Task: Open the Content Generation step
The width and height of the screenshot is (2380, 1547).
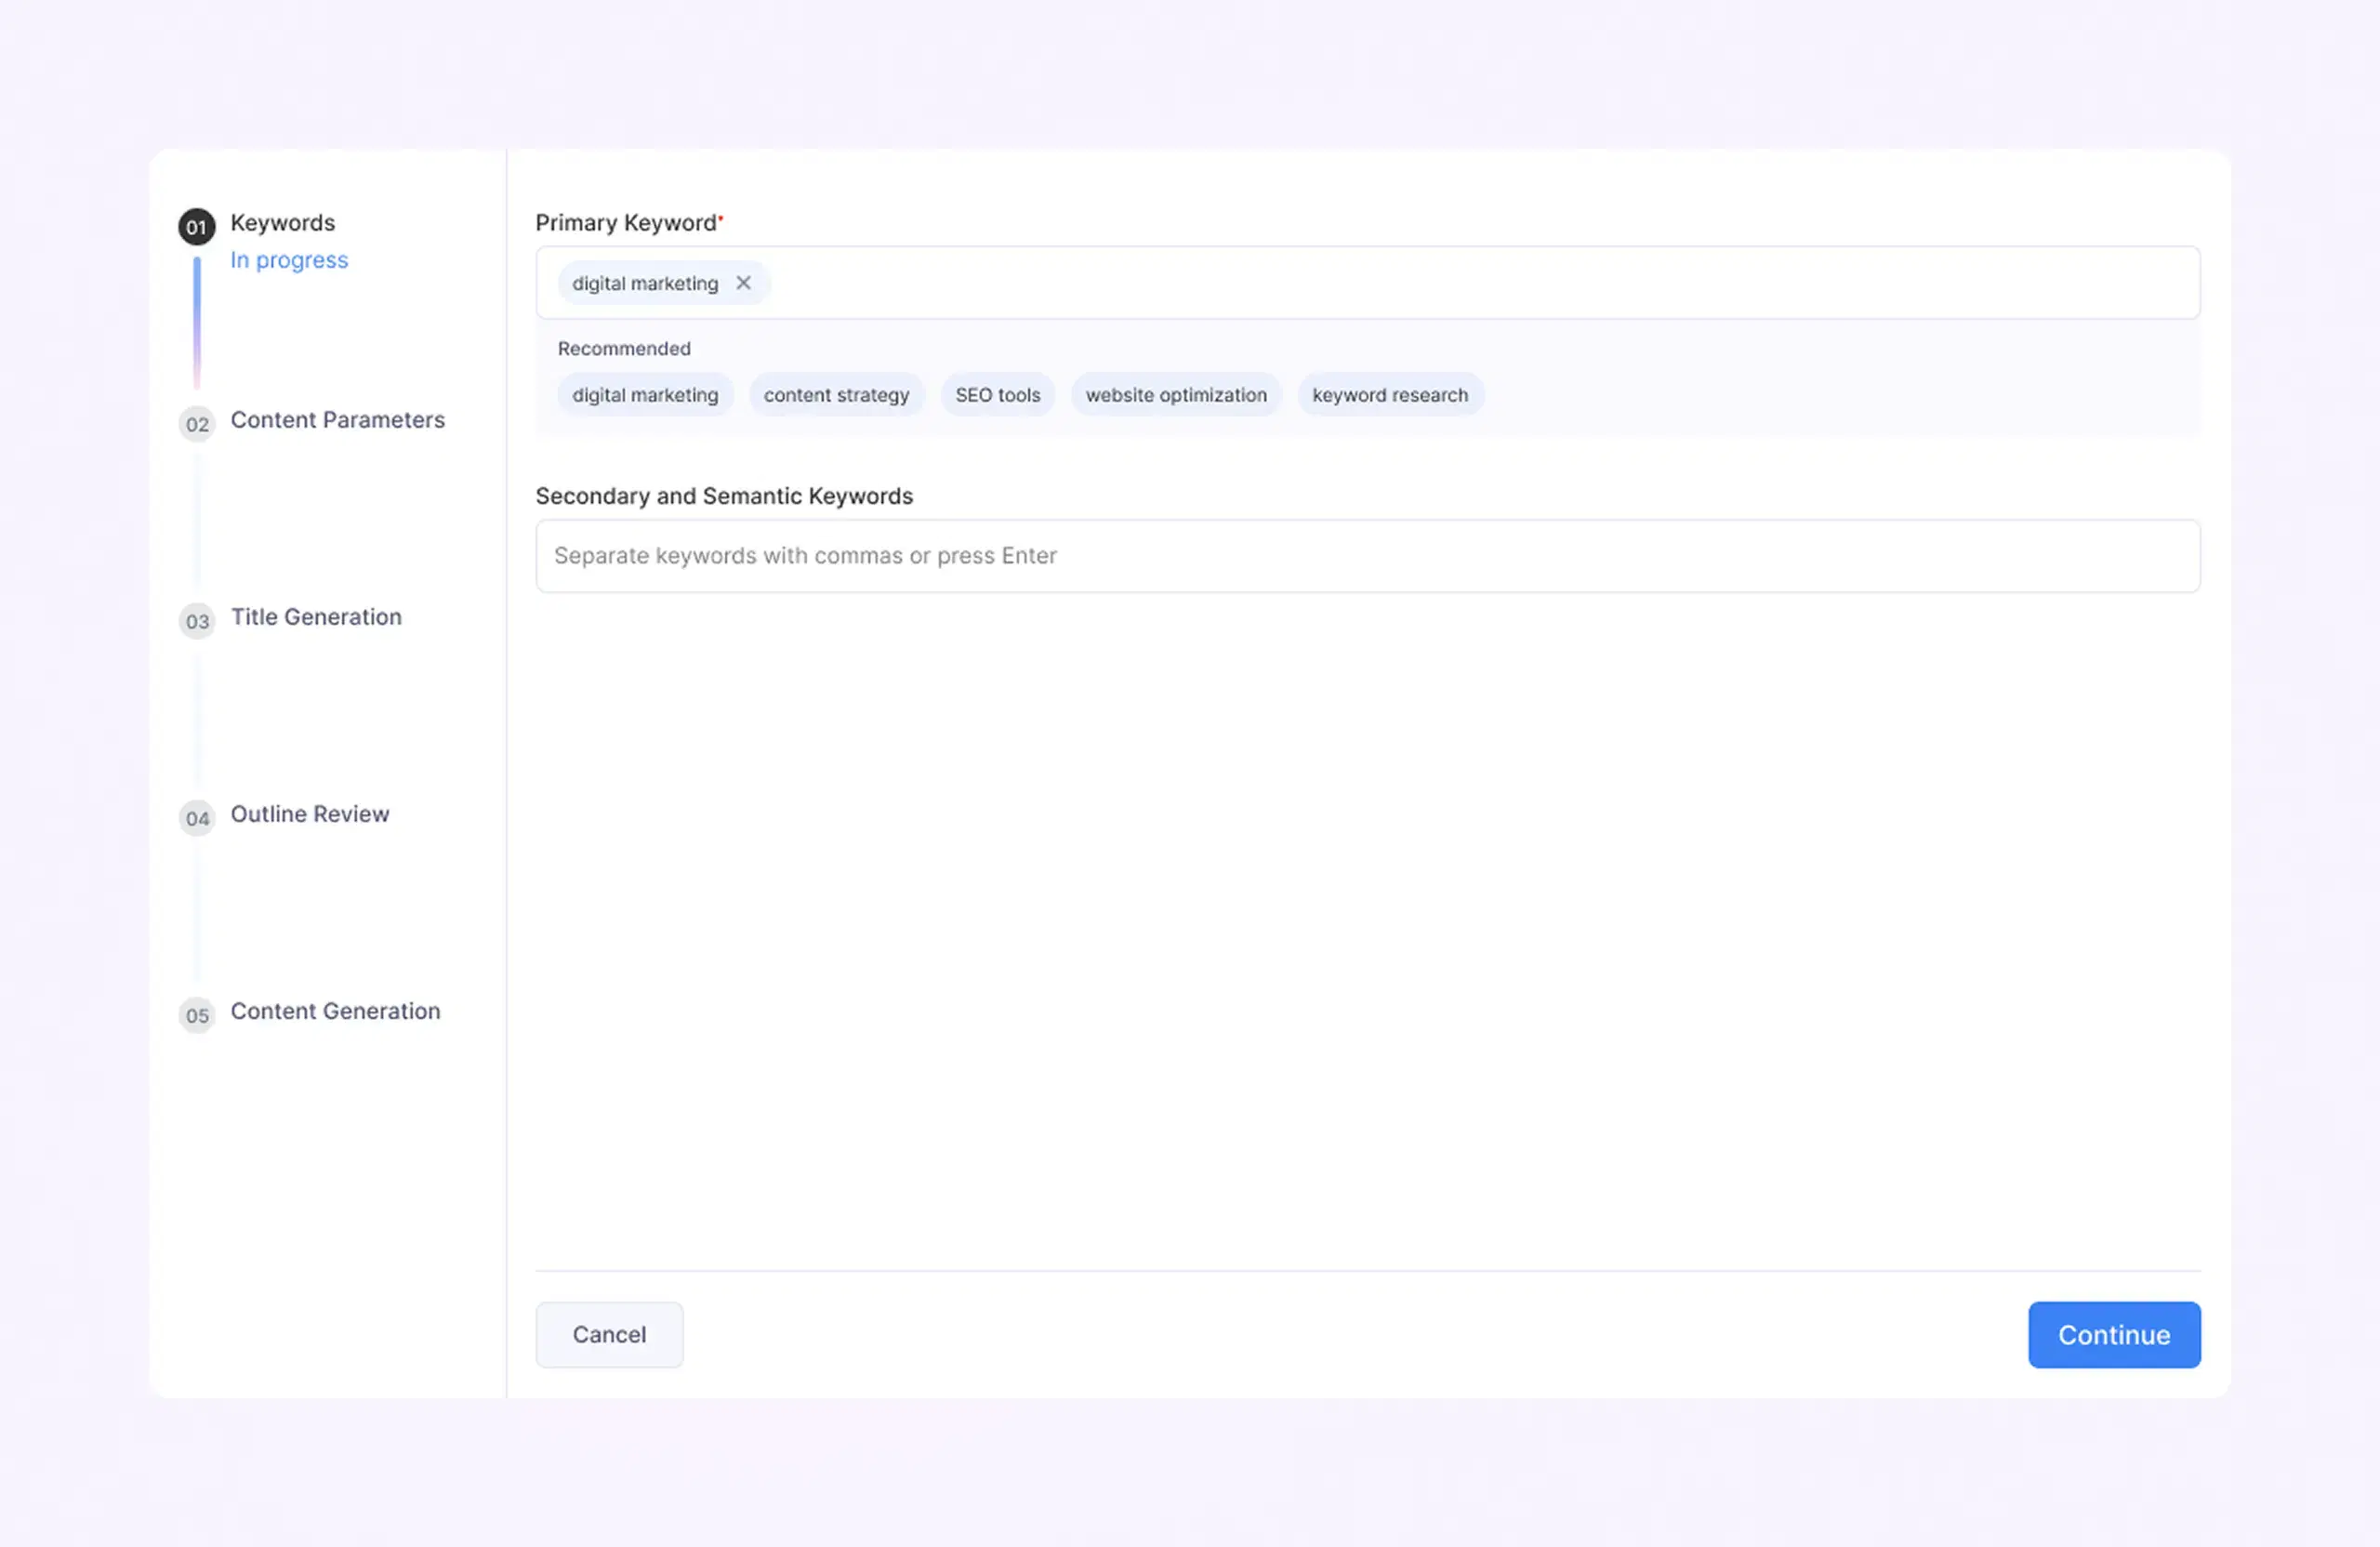Action: tap(335, 1010)
